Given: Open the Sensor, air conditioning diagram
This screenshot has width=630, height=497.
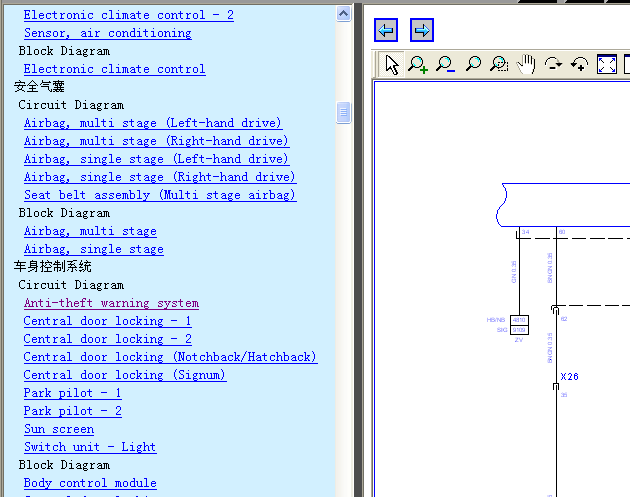Looking at the screenshot, I should [x=108, y=33].
